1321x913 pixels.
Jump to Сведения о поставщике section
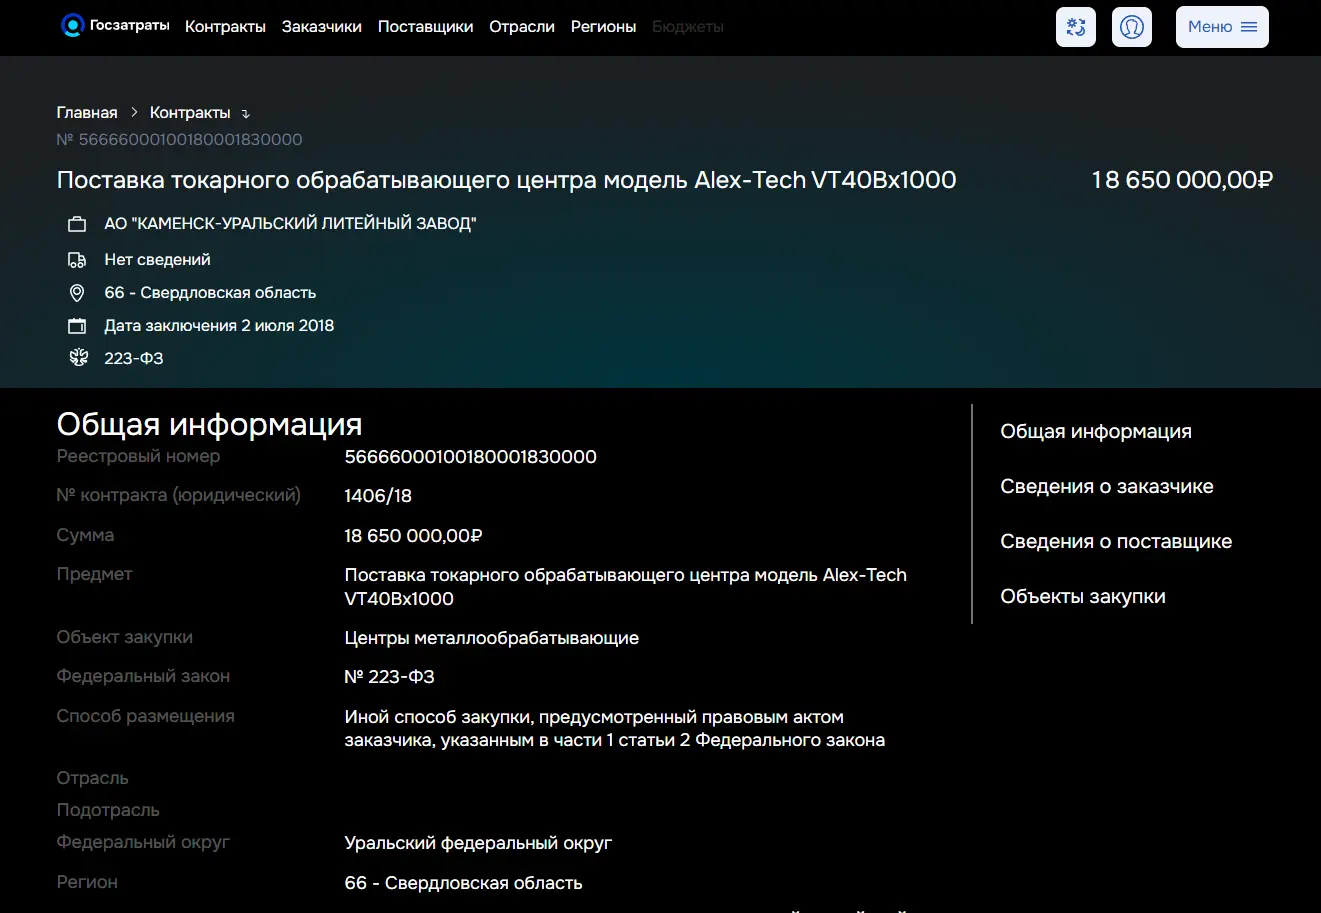pos(1116,542)
